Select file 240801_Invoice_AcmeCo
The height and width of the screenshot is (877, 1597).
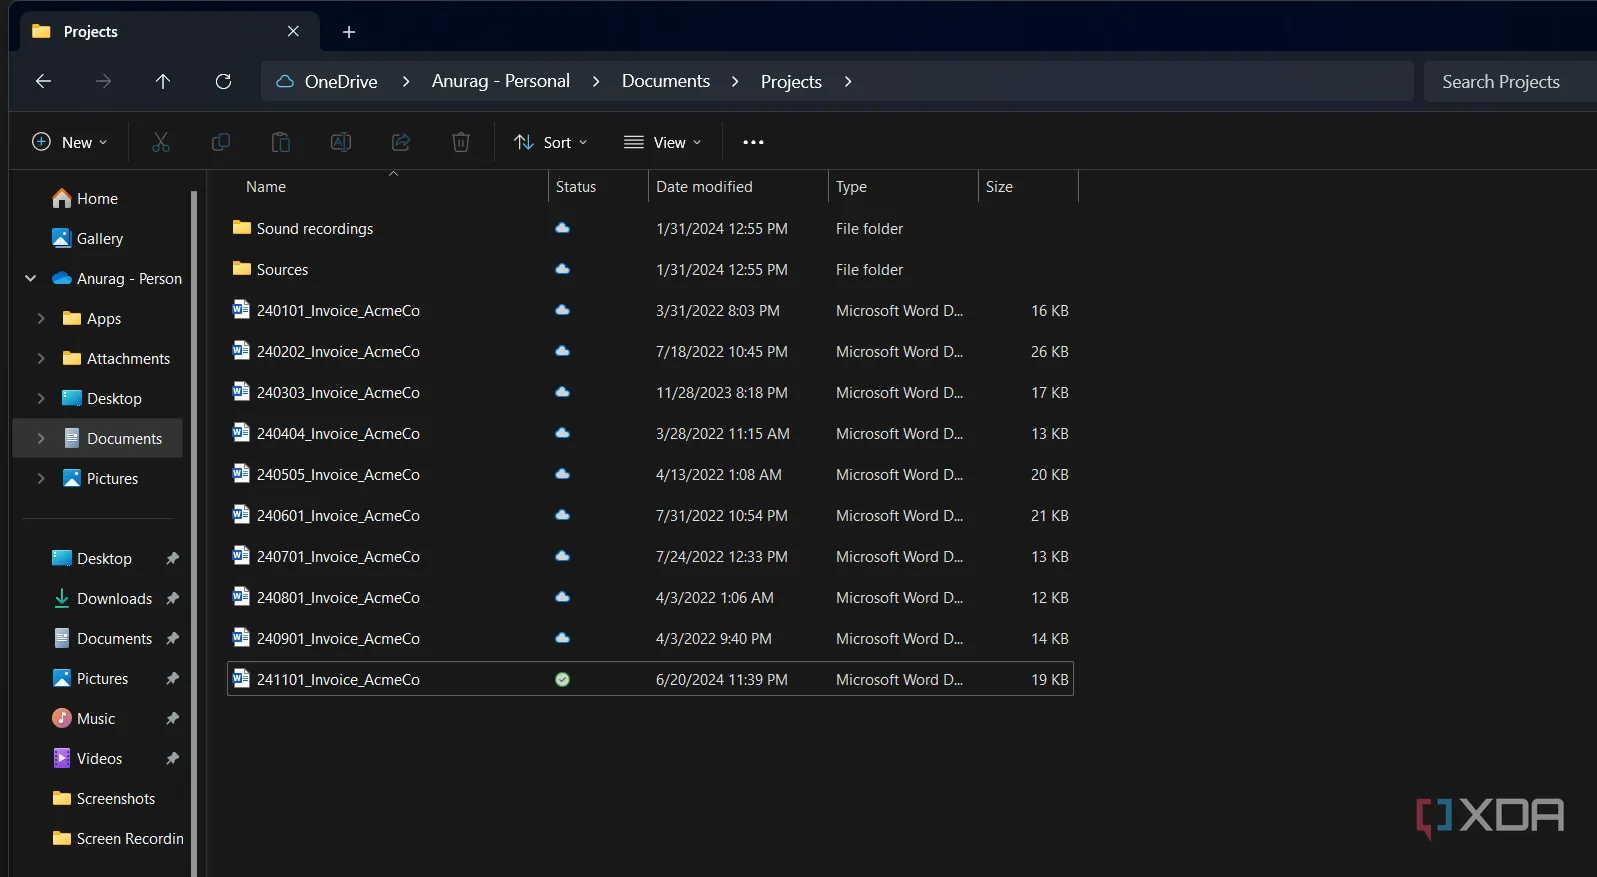(650, 597)
